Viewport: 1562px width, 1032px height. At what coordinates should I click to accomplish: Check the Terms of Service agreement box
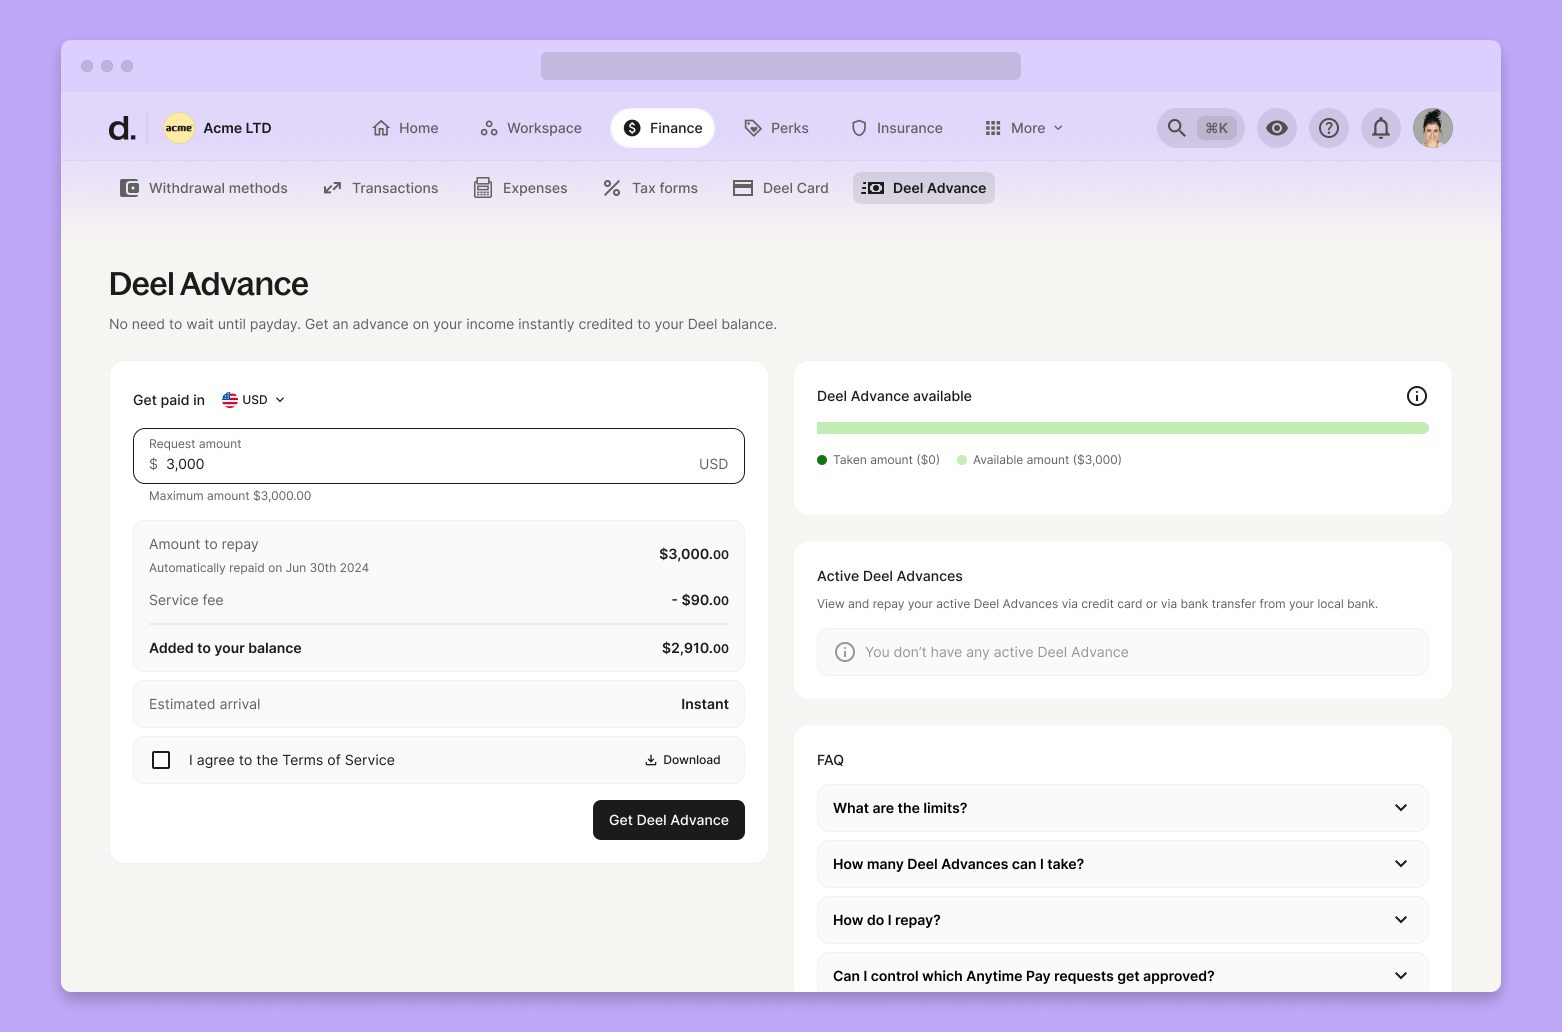pos(161,760)
